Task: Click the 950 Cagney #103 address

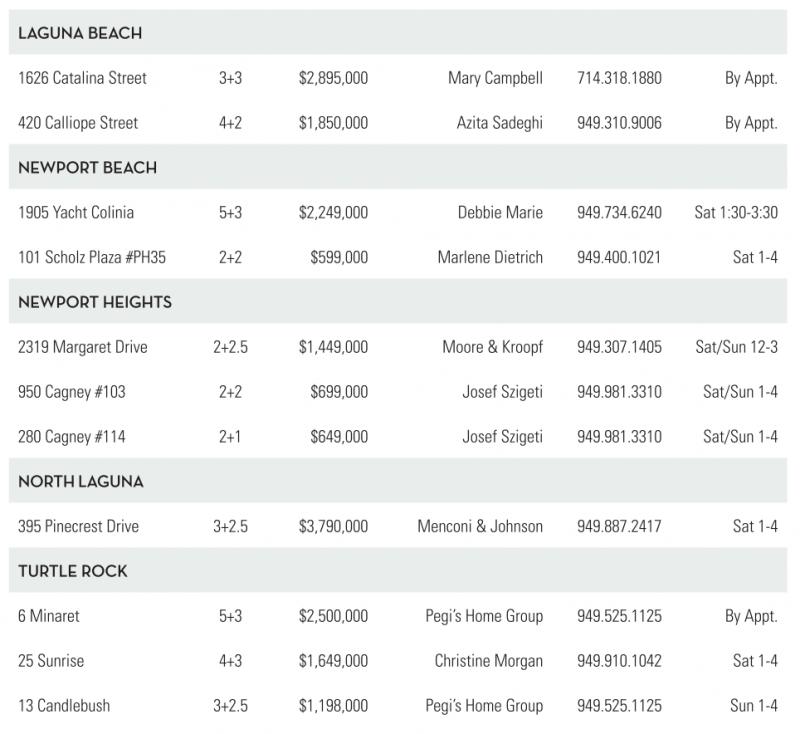Action: (72, 392)
